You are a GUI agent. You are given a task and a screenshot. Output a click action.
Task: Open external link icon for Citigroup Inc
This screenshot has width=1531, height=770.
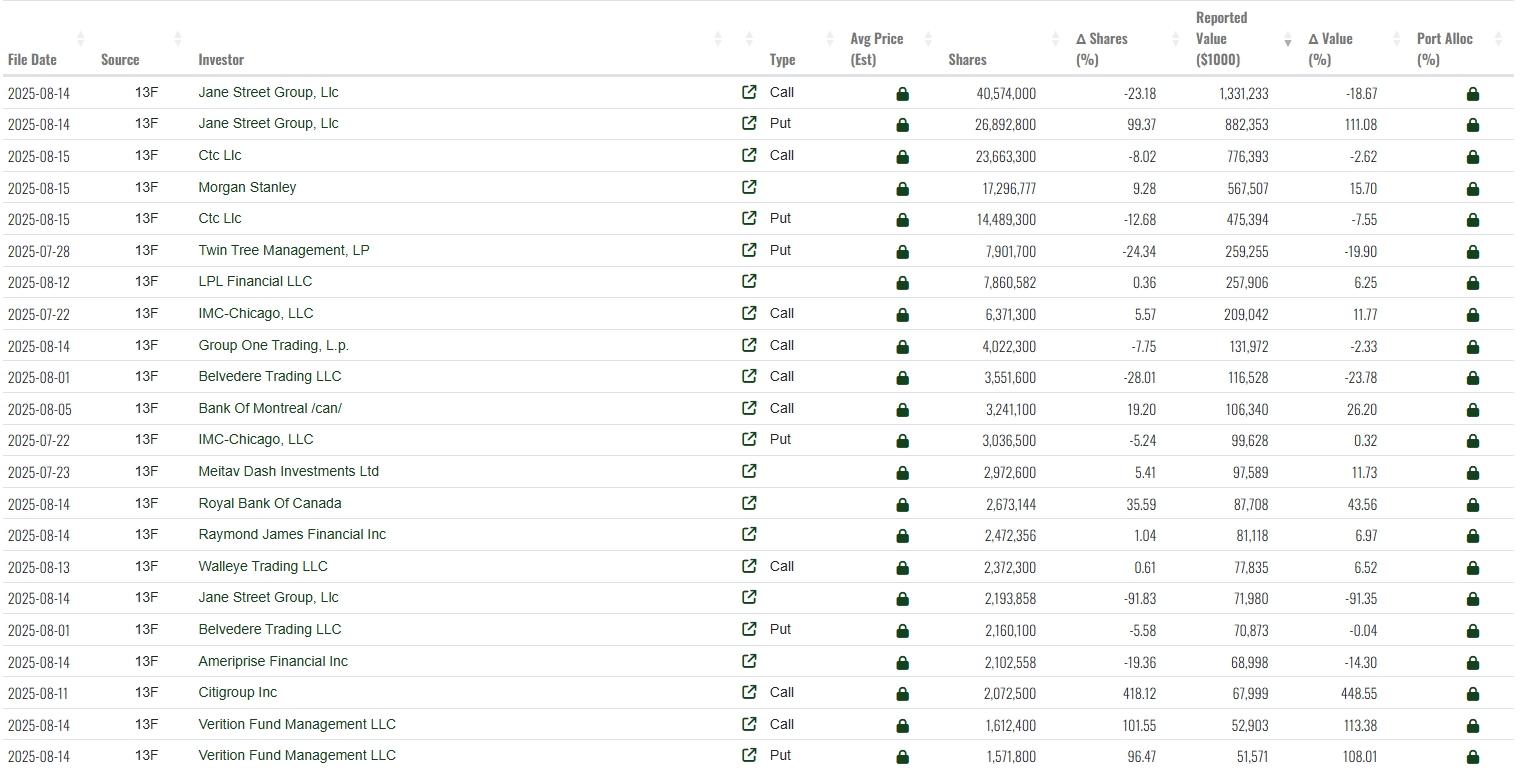[749, 692]
